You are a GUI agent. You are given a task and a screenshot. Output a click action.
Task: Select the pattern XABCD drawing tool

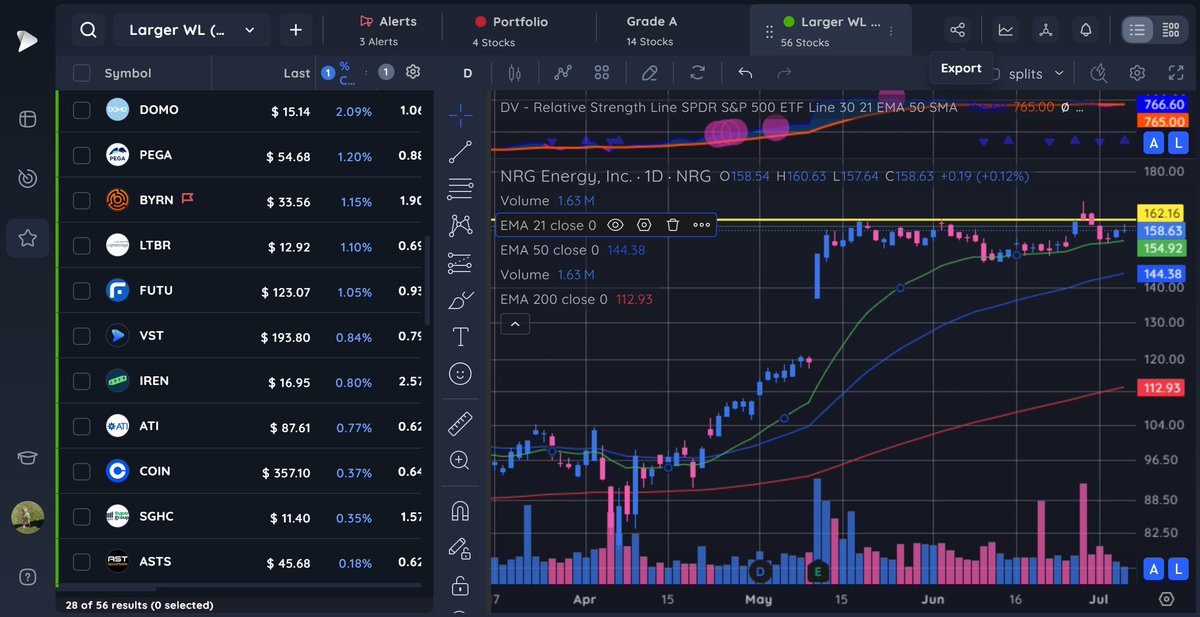[x=461, y=225]
